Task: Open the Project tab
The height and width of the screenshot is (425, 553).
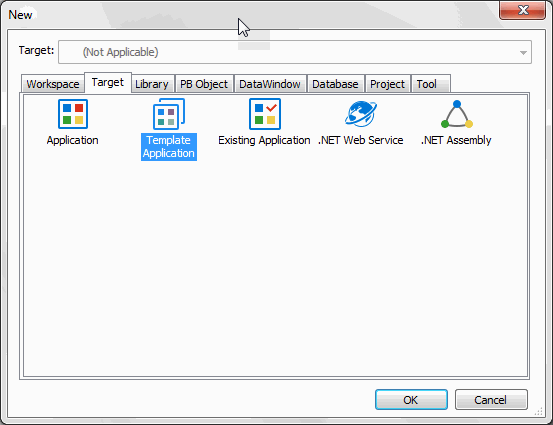Action: point(388,84)
